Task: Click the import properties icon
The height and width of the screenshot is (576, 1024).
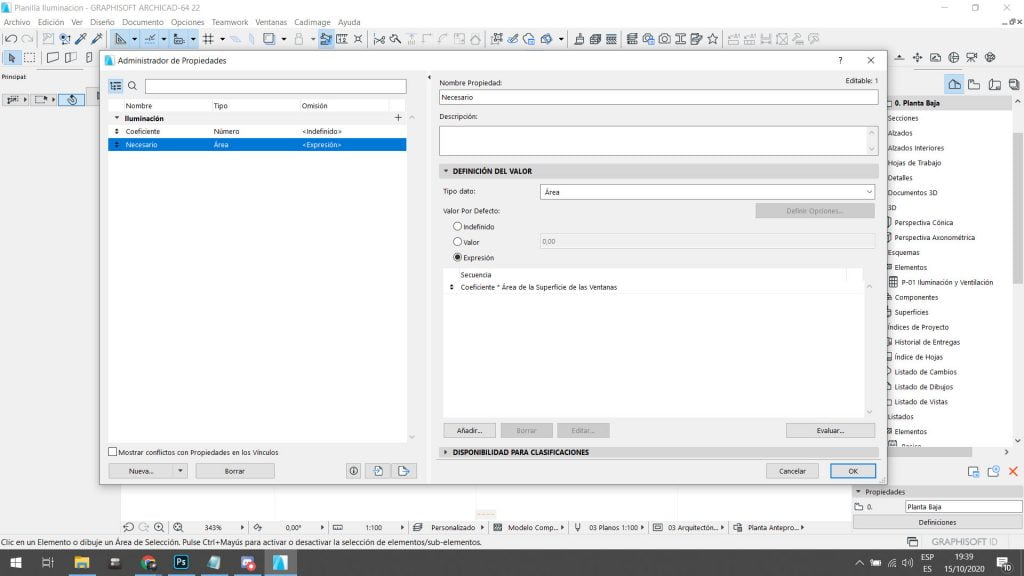Action: click(379, 471)
